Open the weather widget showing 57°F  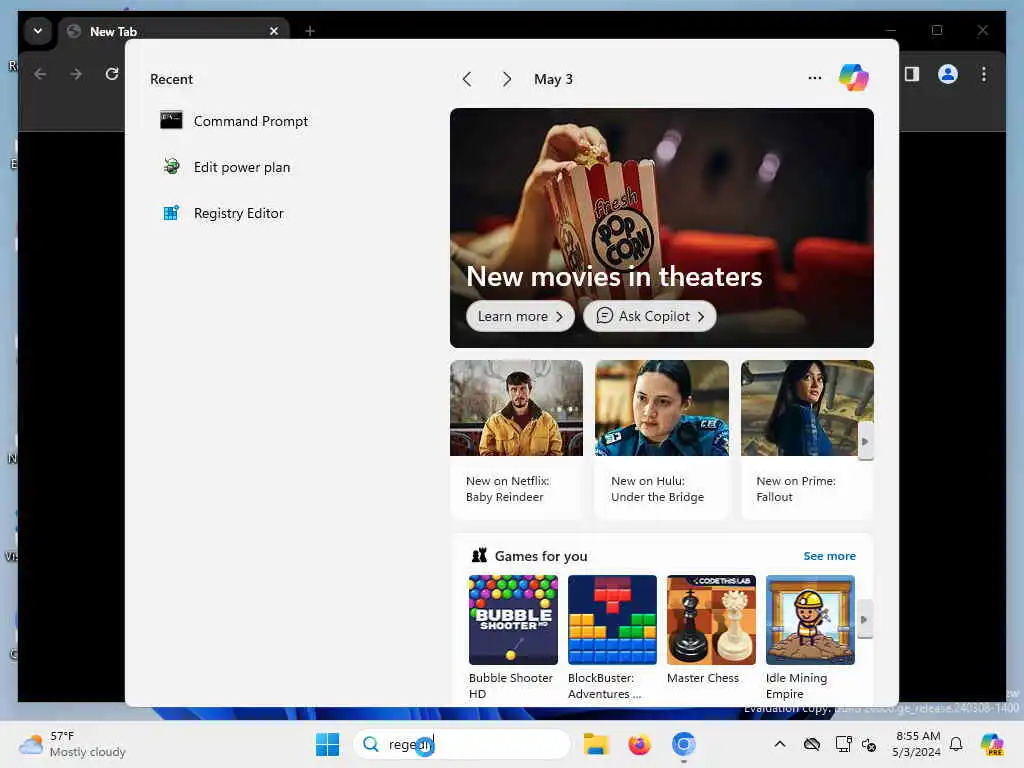pos(72,744)
